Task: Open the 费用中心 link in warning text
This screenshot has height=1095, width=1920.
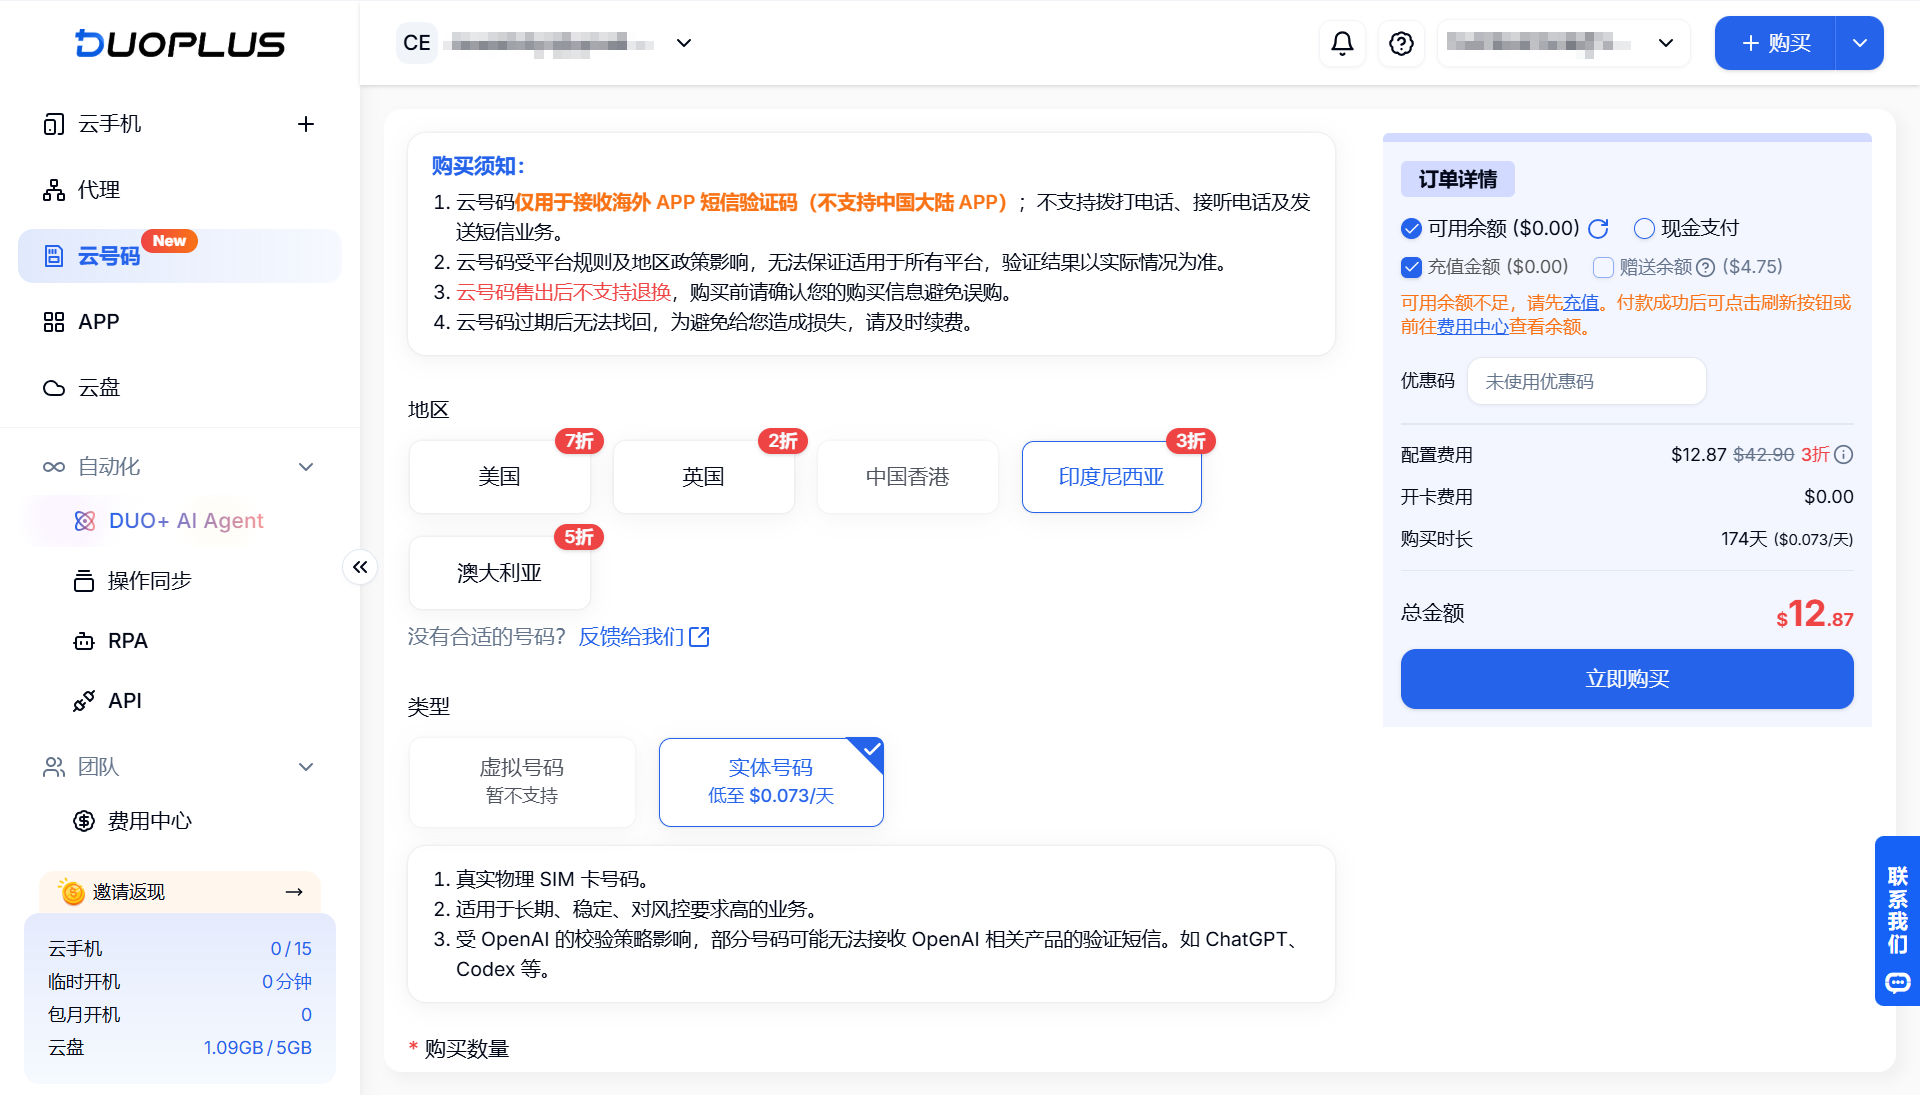Action: (1472, 326)
